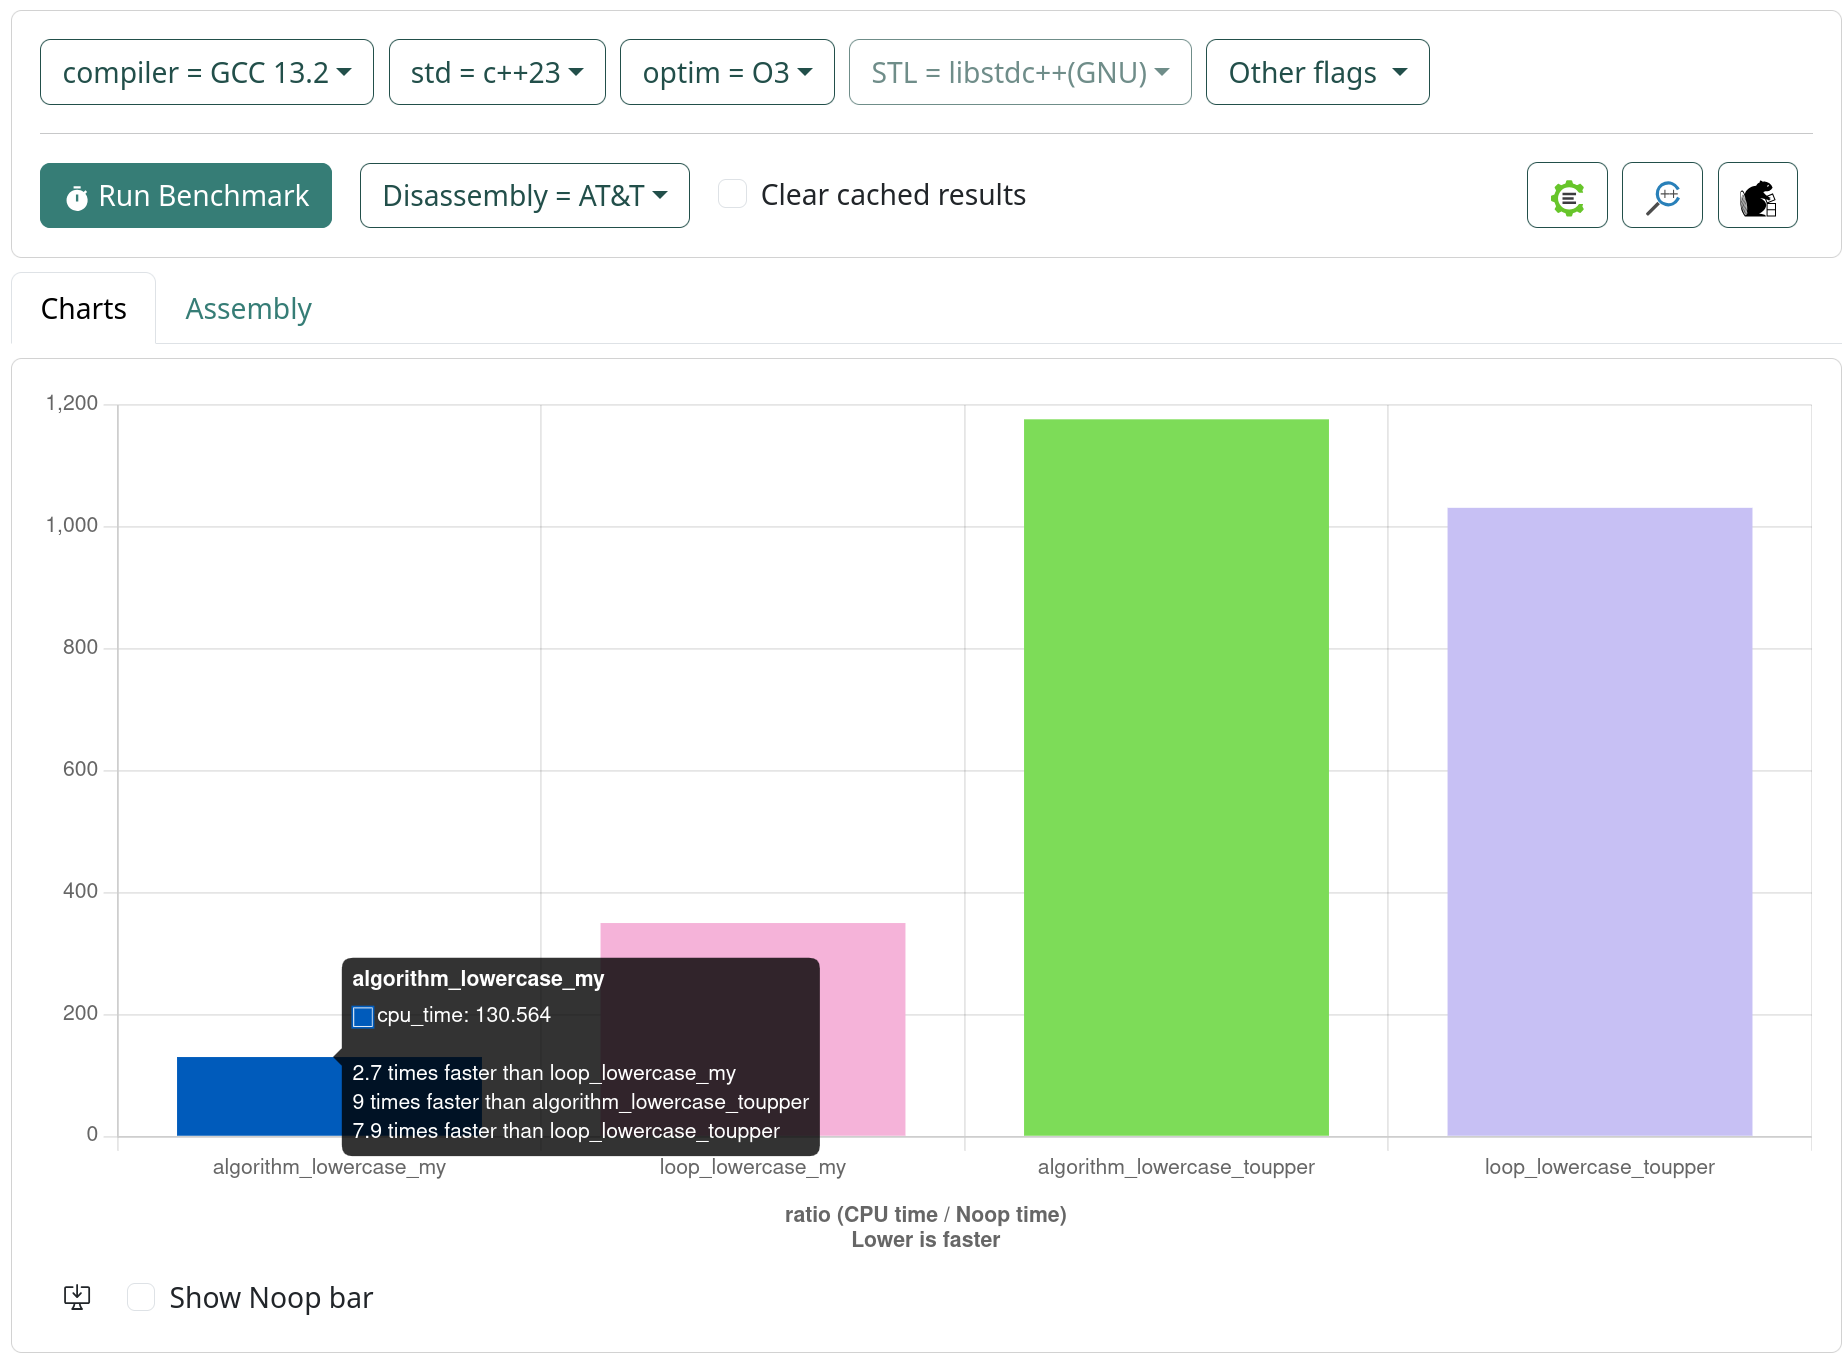Click the purple loop_lowercase_toupper bar
The image size is (1848, 1366).
click(x=1598, y=821)
